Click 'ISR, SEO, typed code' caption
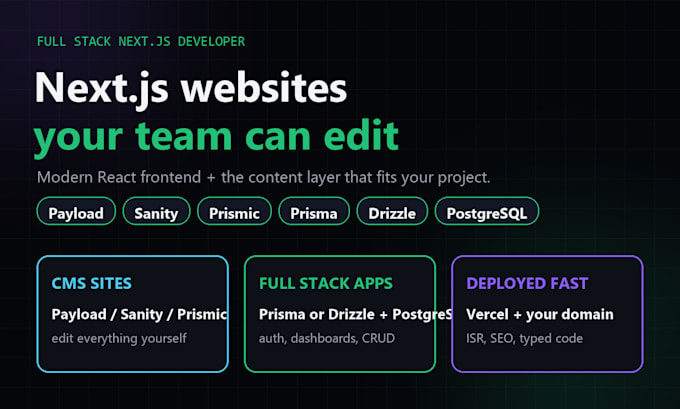680x409 pixels. pyautogui.click(x=525, y=338)
